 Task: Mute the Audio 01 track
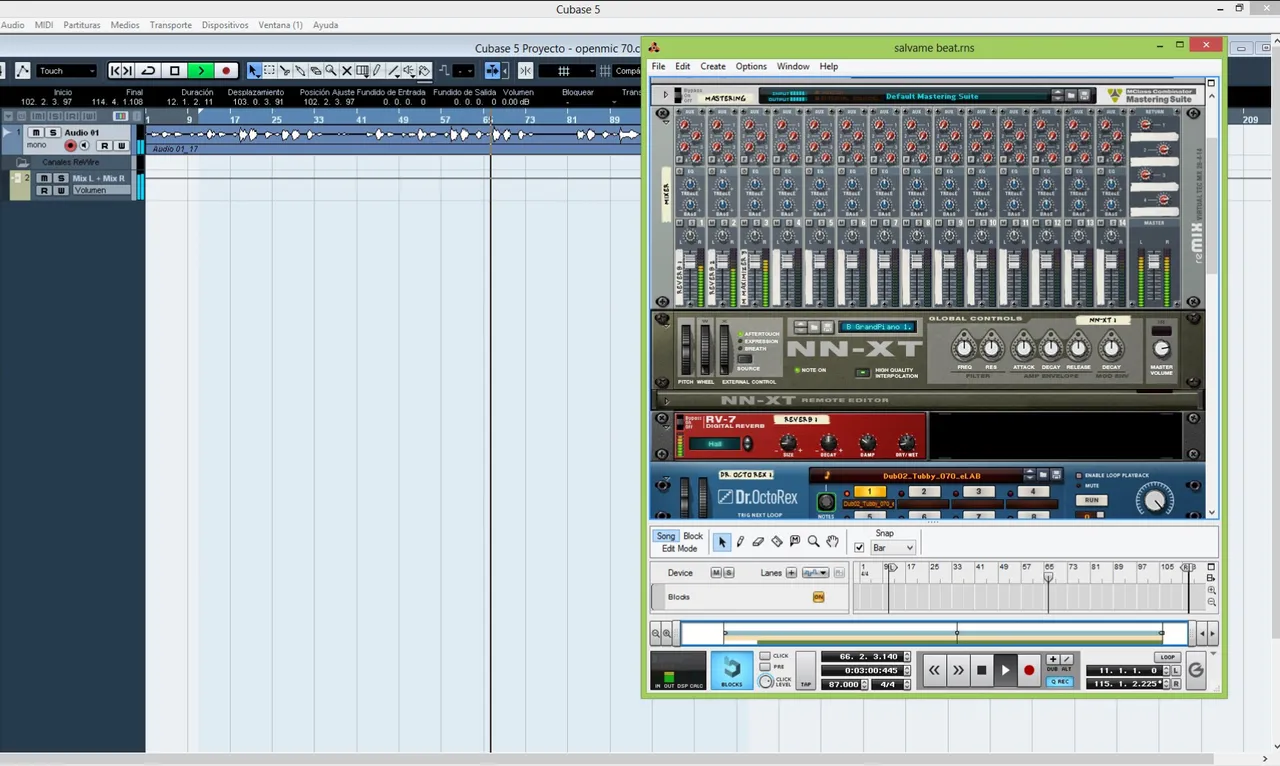coord(36,133)
